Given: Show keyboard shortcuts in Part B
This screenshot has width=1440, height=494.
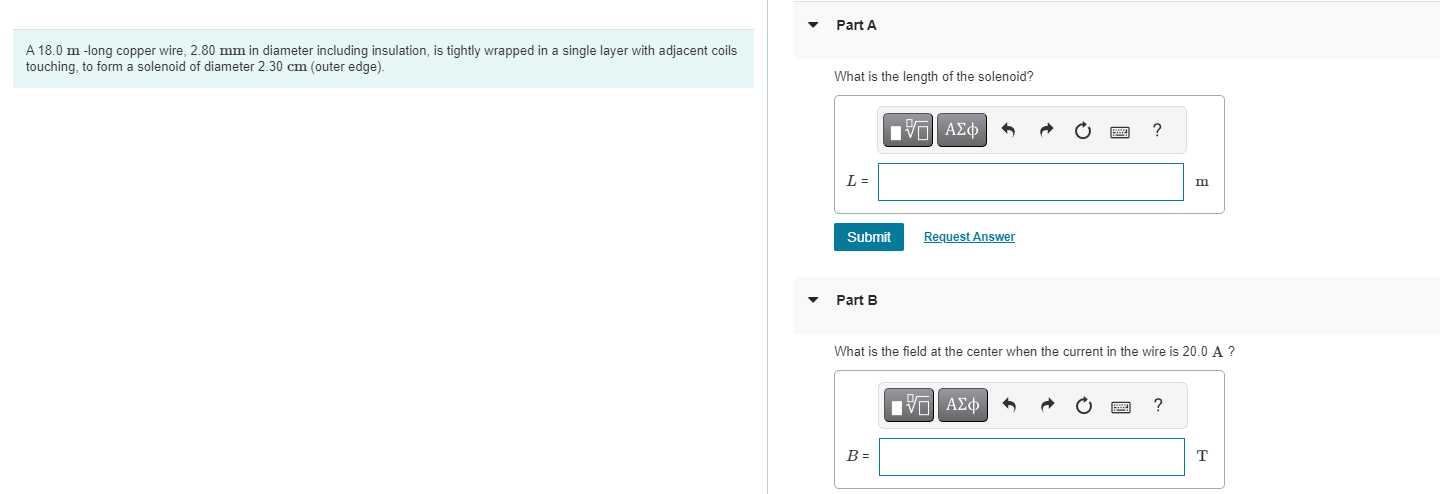Looking at the screenshot, I should (x=1120, y=405).
